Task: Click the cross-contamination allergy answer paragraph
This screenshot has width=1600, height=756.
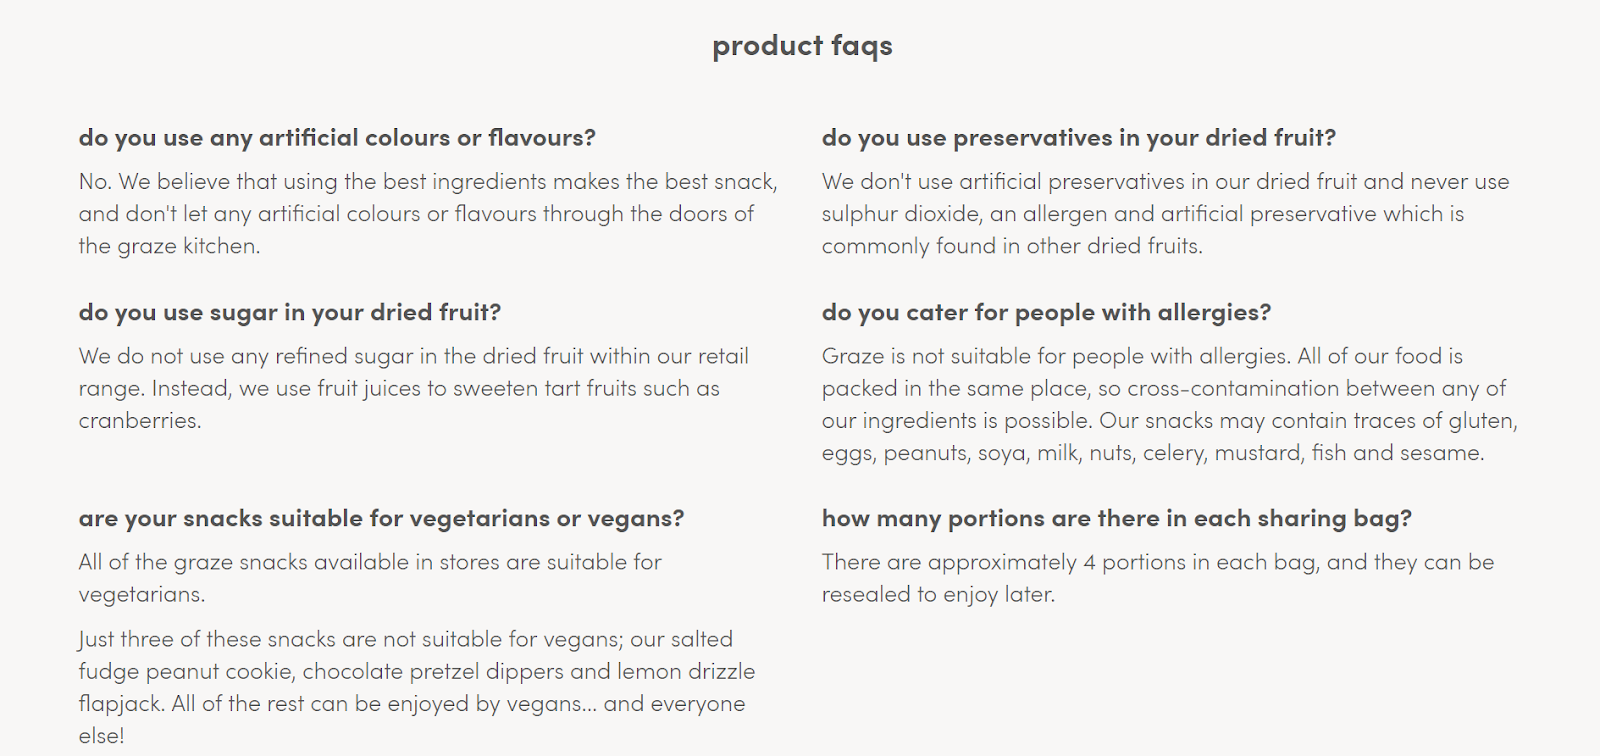Action: point(1170,404)
